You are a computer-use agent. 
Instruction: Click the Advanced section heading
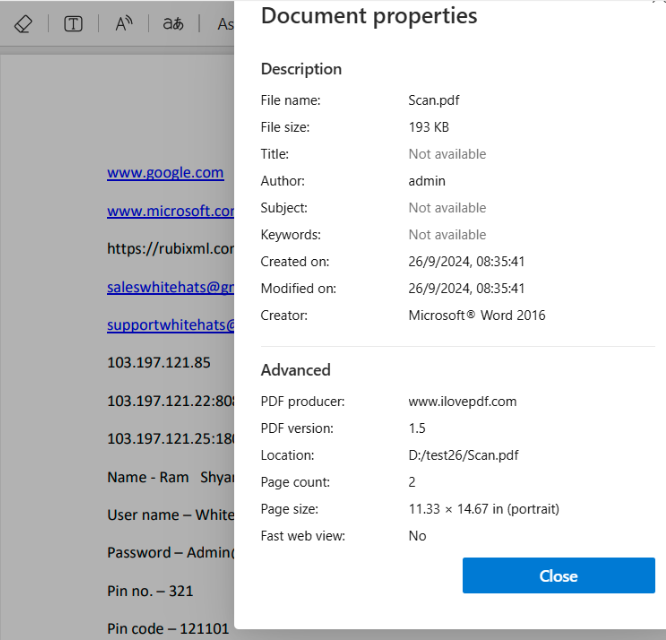point(295,370)
